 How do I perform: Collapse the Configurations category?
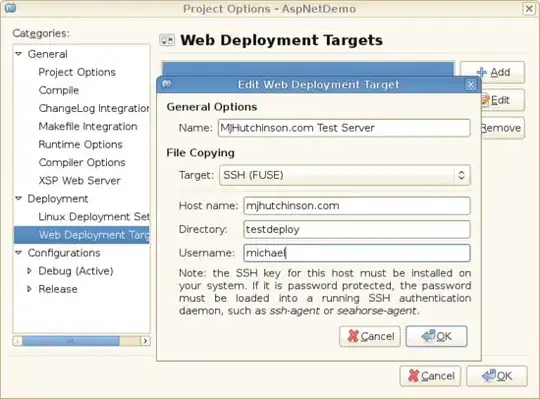coord(19,253)
